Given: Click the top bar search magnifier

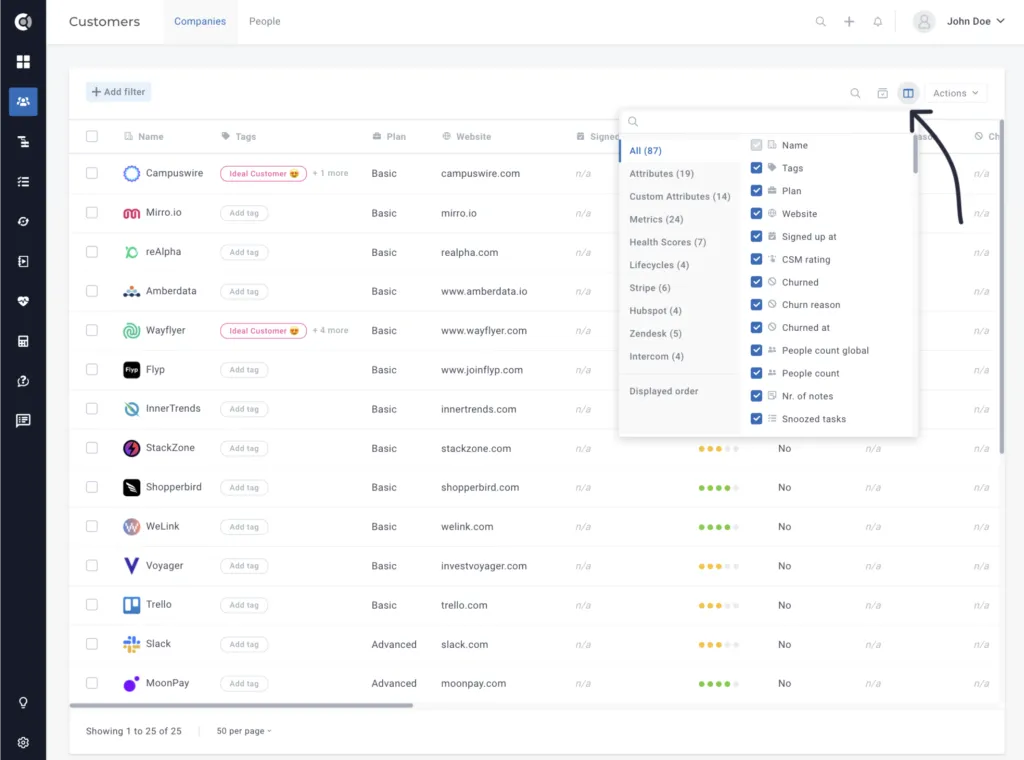Looking at the screenshot, I should coord(820,22).
